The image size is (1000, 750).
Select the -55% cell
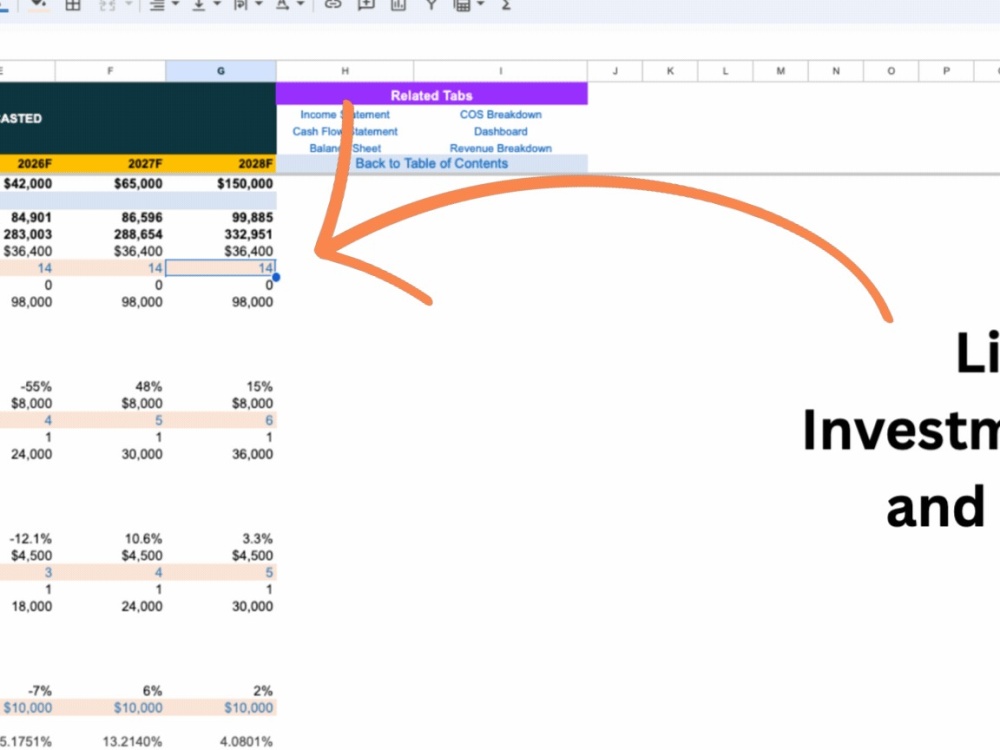coord(27,386)
